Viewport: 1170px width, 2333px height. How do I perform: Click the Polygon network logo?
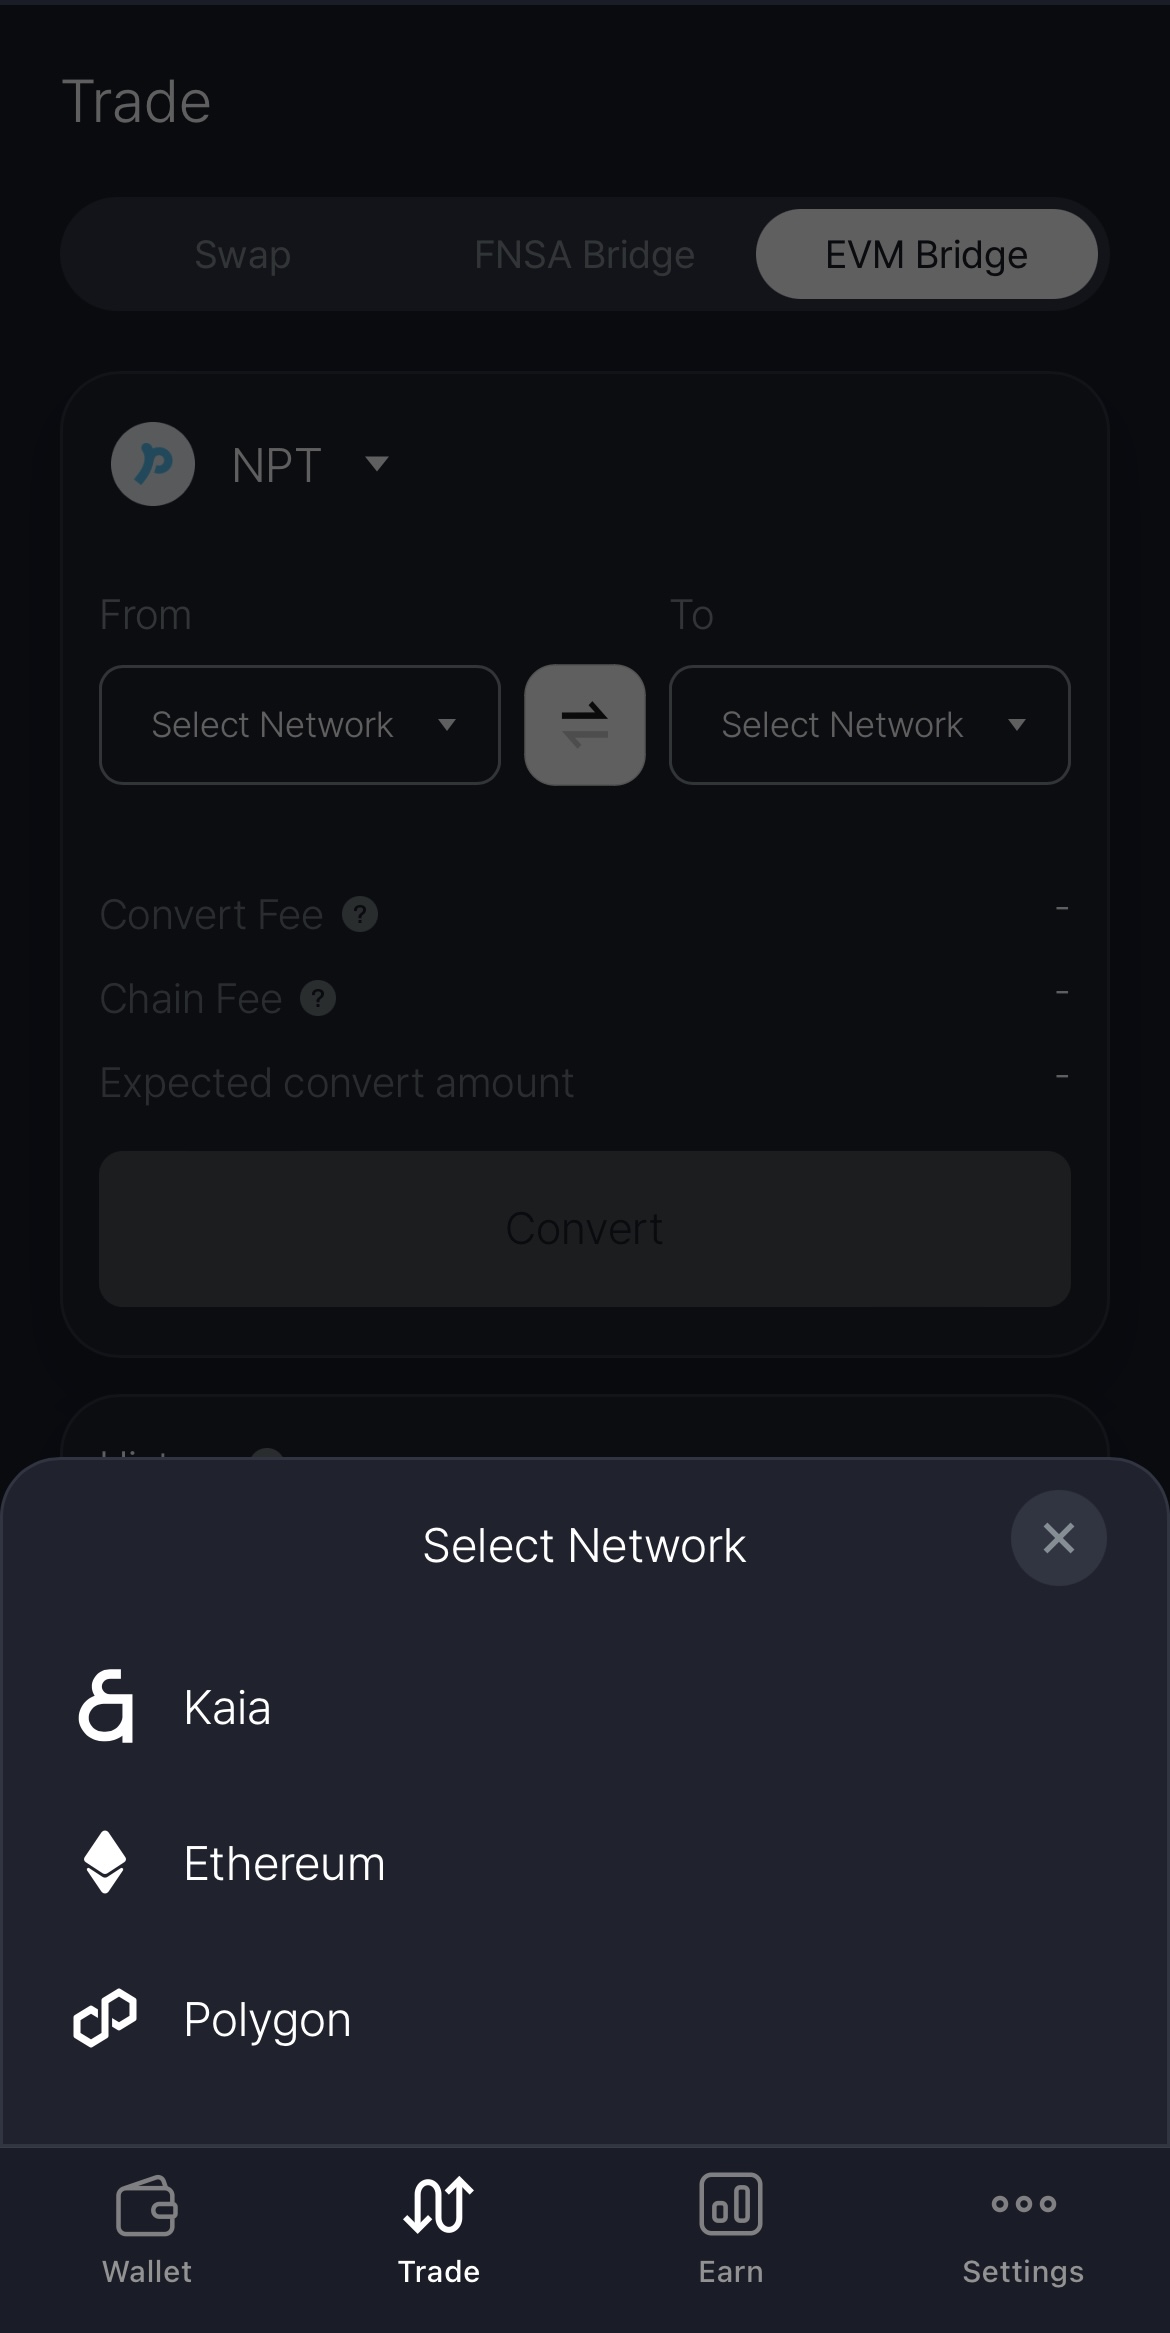(x=105, y=2018)
